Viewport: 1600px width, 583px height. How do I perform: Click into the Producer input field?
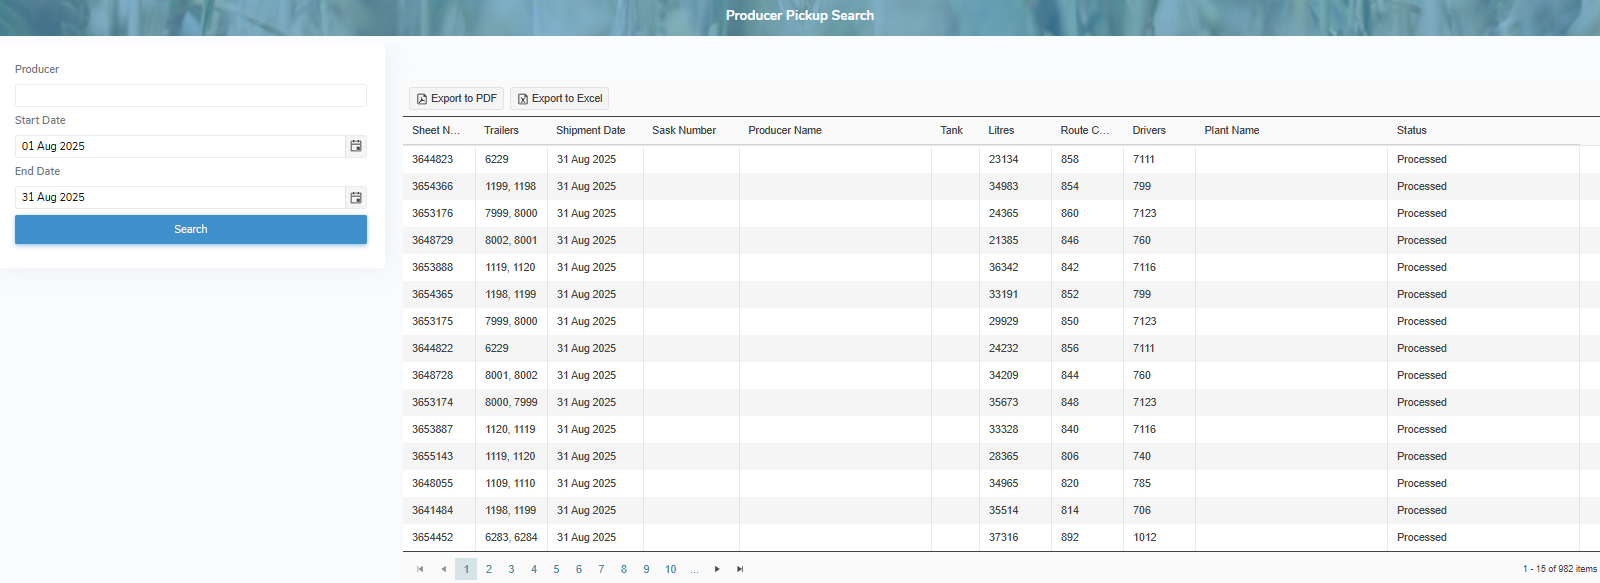coord(190,96)
